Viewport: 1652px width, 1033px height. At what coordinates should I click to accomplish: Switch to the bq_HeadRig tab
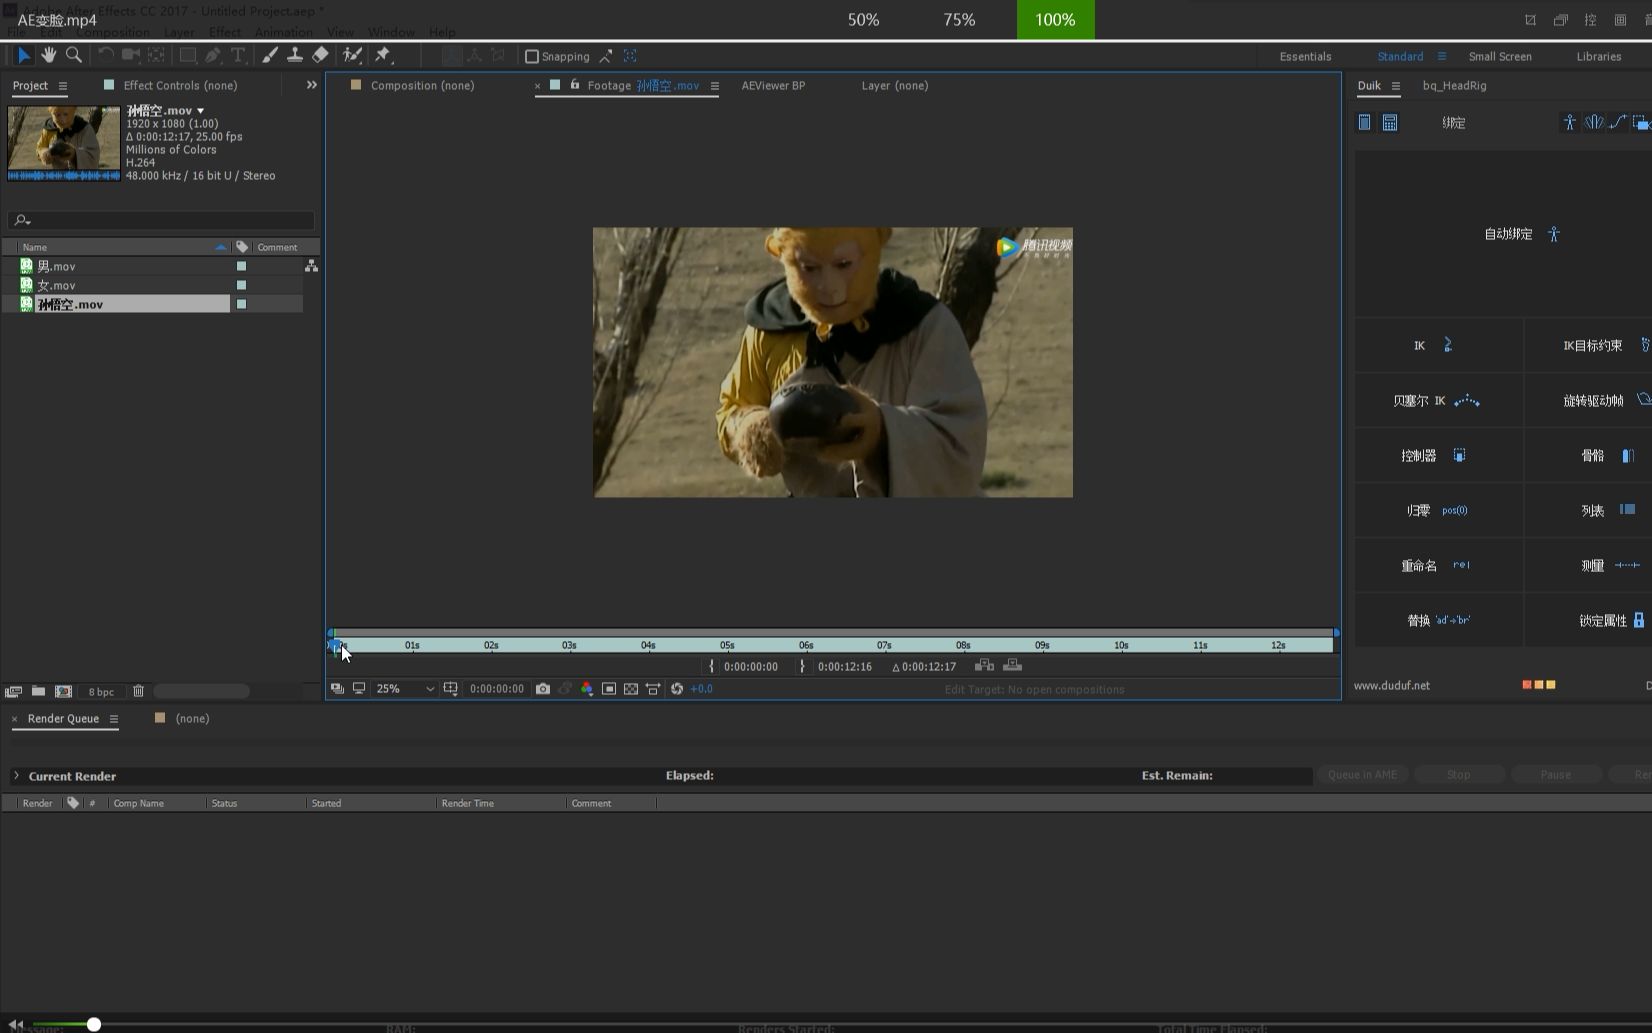1454,86
